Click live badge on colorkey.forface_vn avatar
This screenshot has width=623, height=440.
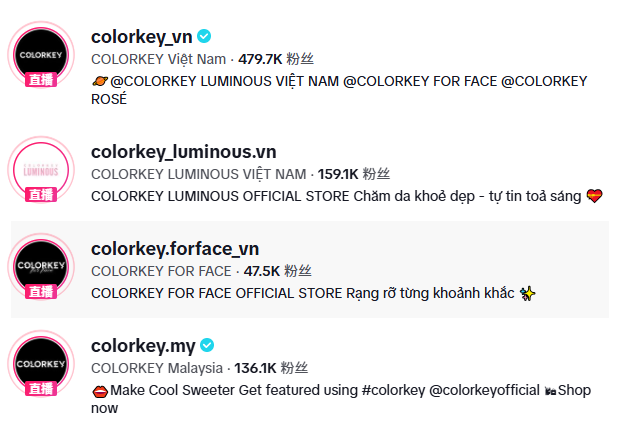[x=41, y=292]
